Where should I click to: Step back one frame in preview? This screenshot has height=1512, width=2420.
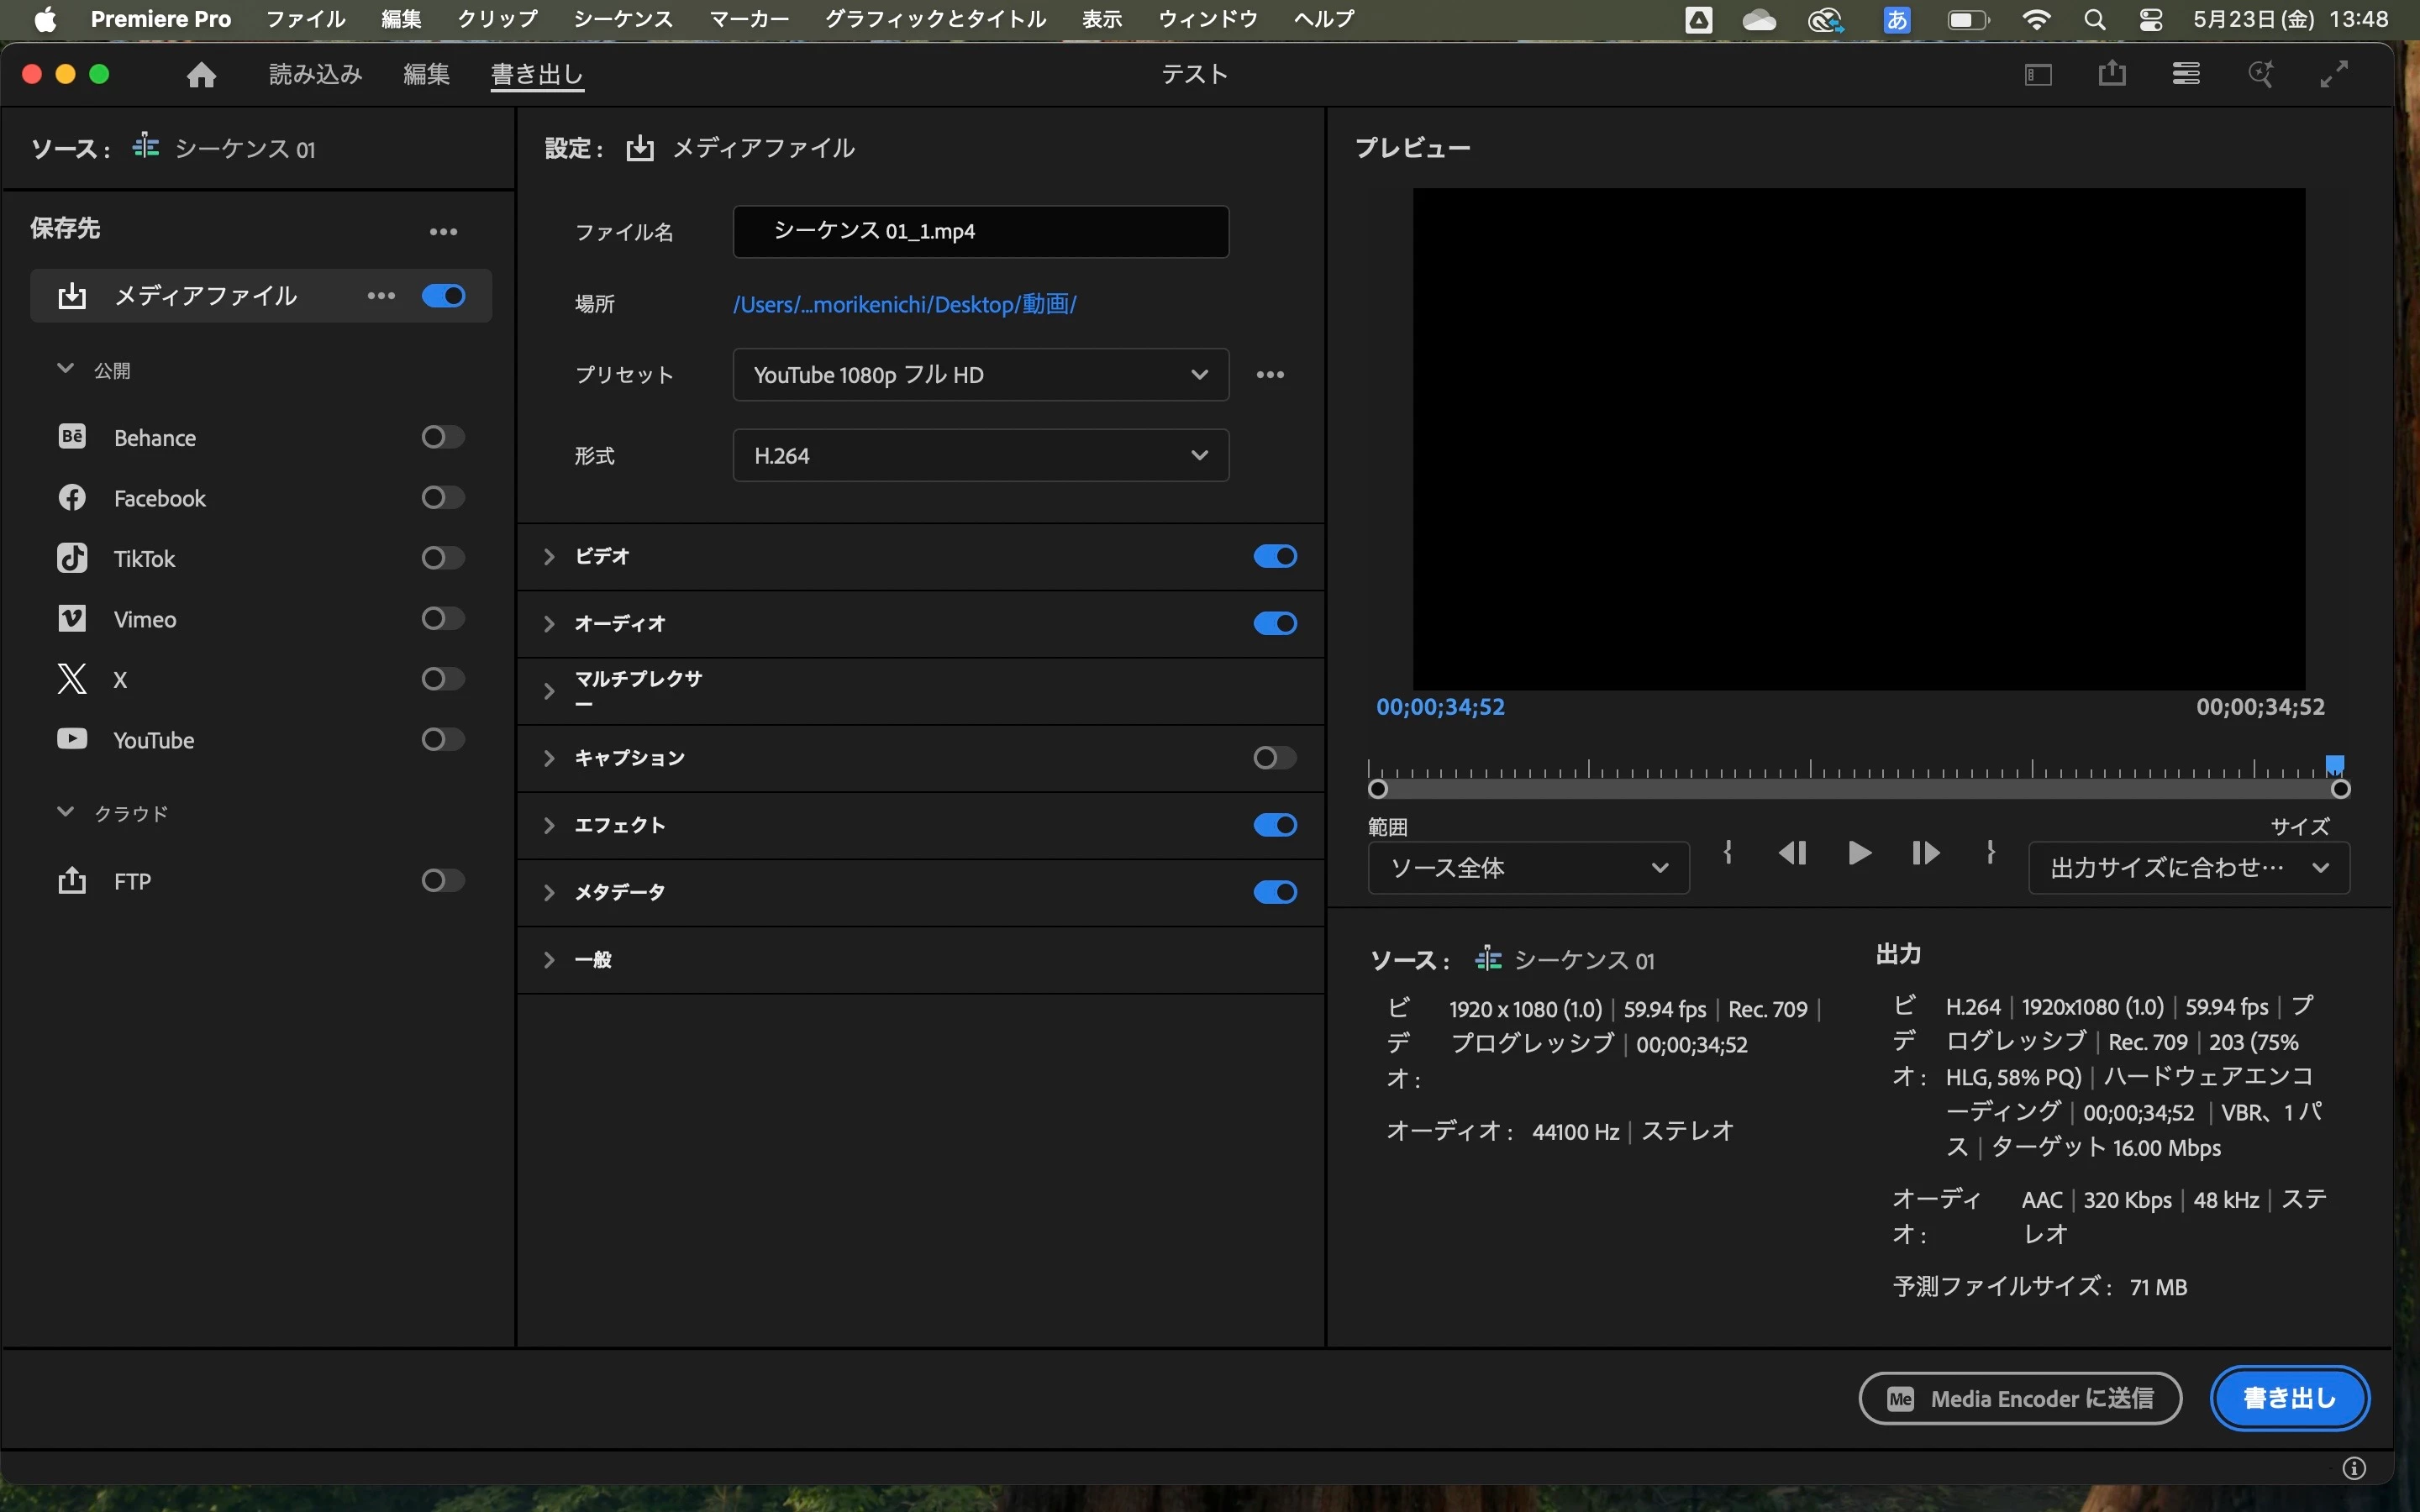[x=1792, y=853]
